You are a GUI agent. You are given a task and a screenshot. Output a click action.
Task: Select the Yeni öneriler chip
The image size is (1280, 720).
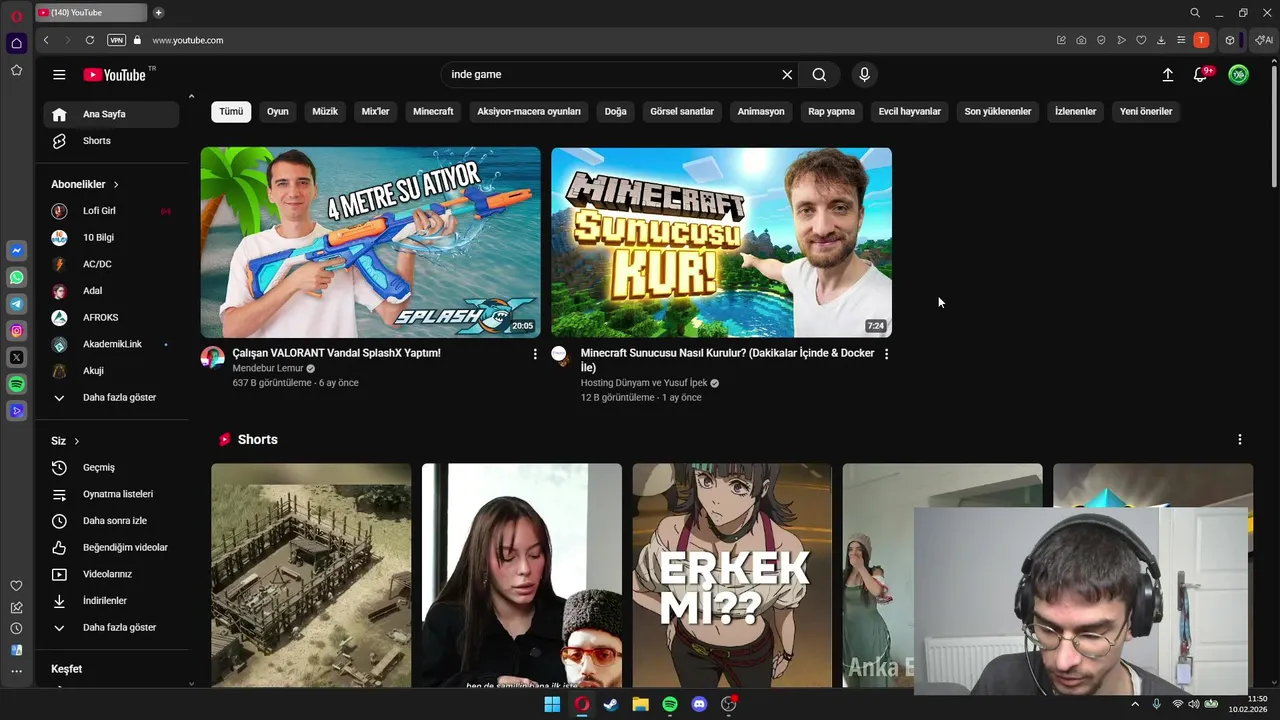coord(1146,112)
